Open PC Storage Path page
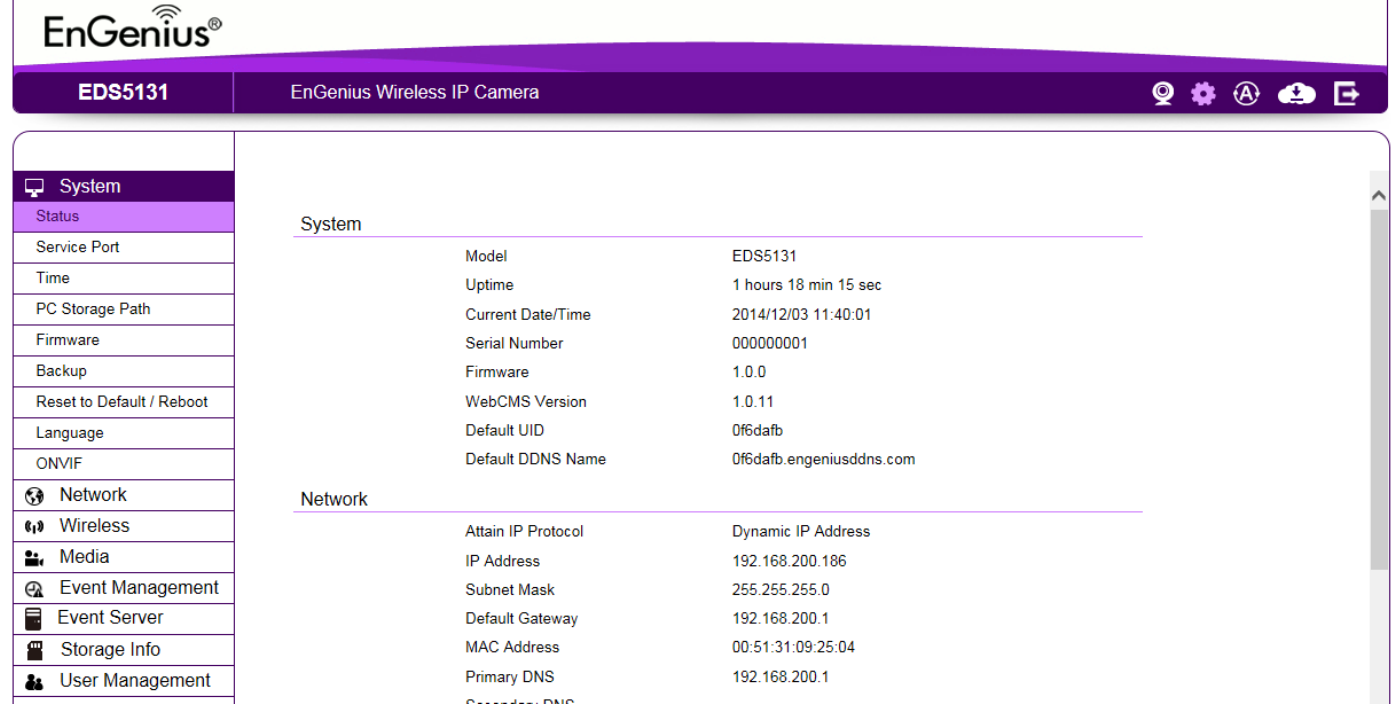Viewport: 1395px width, 704px height. [124, 310]
